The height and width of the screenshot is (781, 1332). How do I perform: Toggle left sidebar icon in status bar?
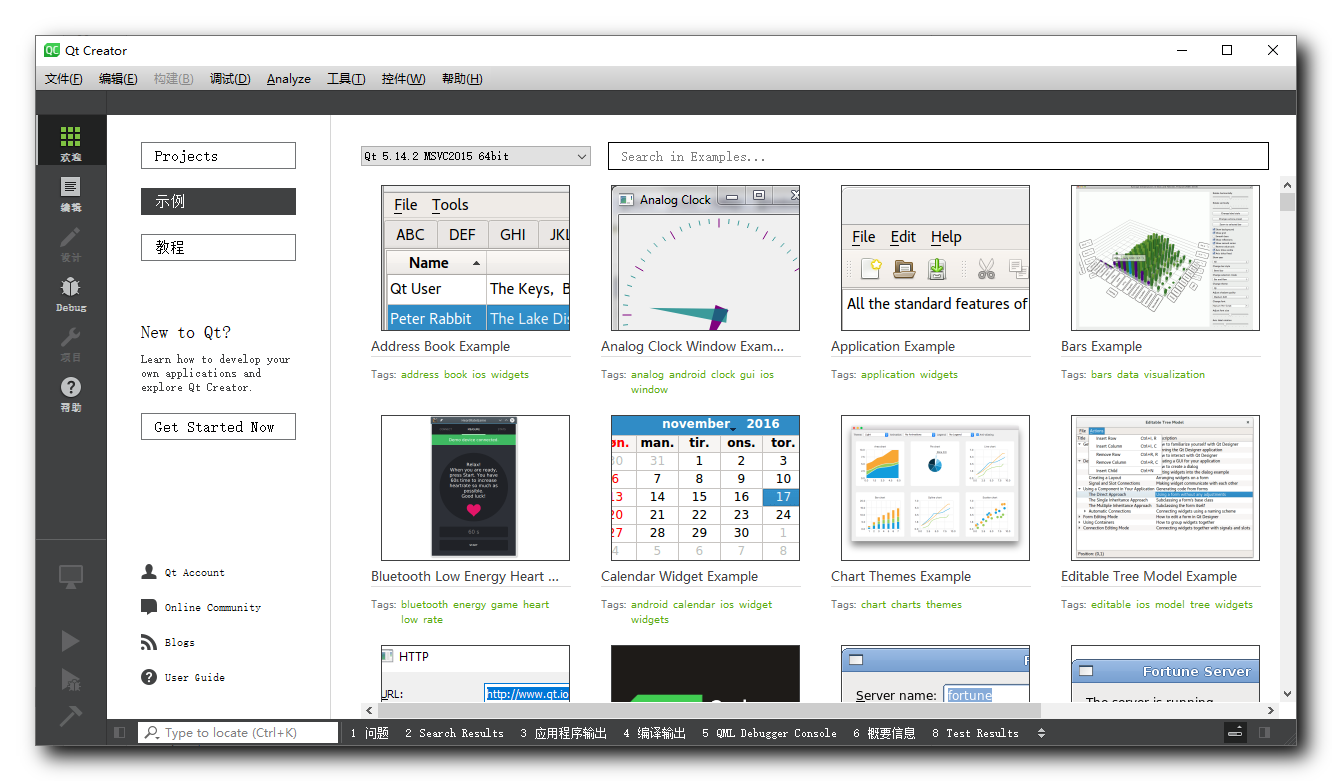click(120, 733)
